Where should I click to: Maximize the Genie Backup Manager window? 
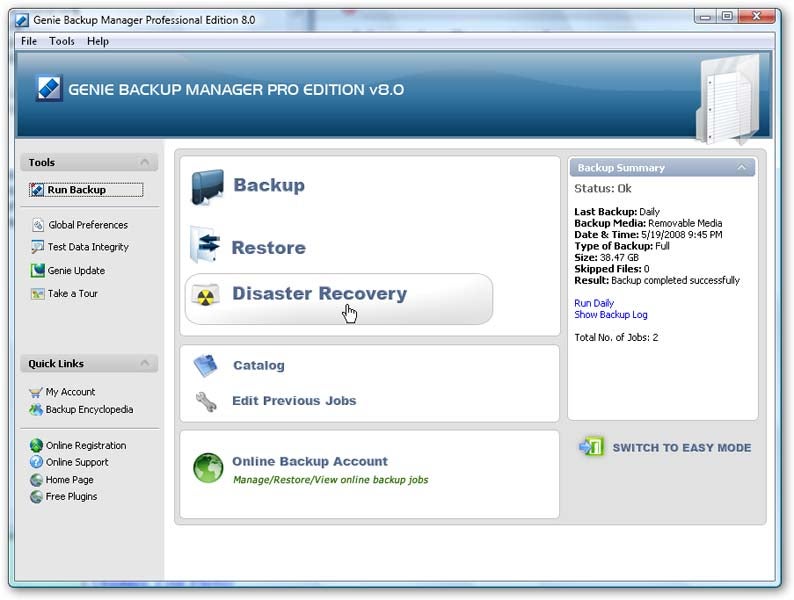point(727,17)
